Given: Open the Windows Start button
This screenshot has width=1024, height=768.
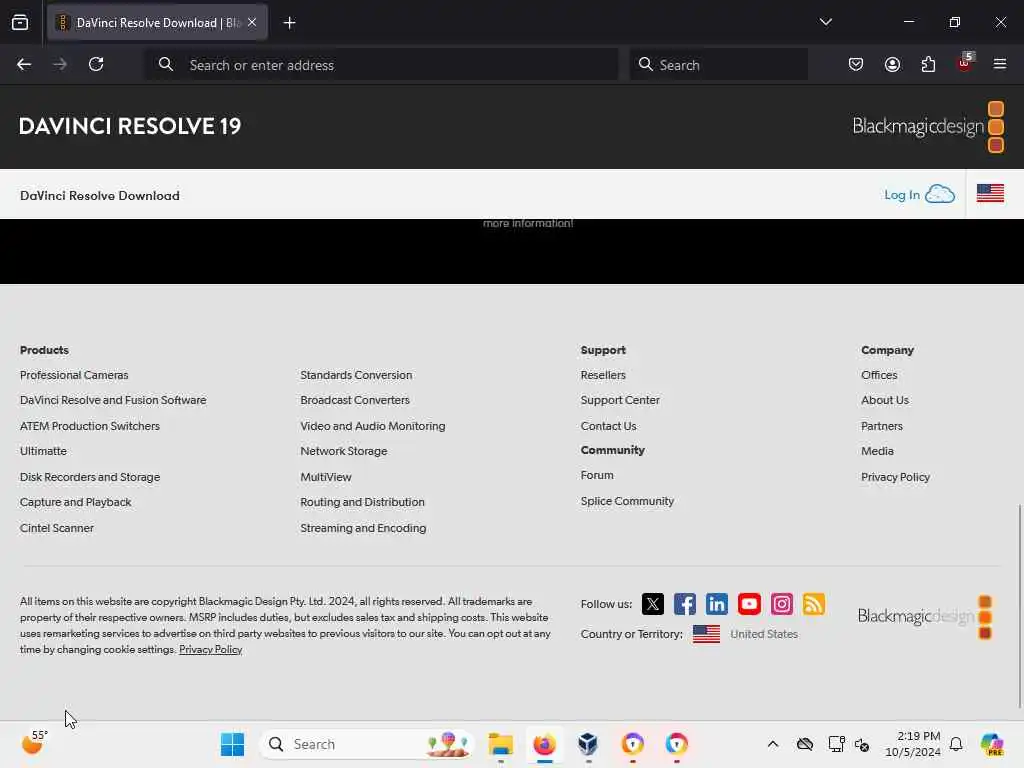Looking at the screenshot, I should click(232, 744).
